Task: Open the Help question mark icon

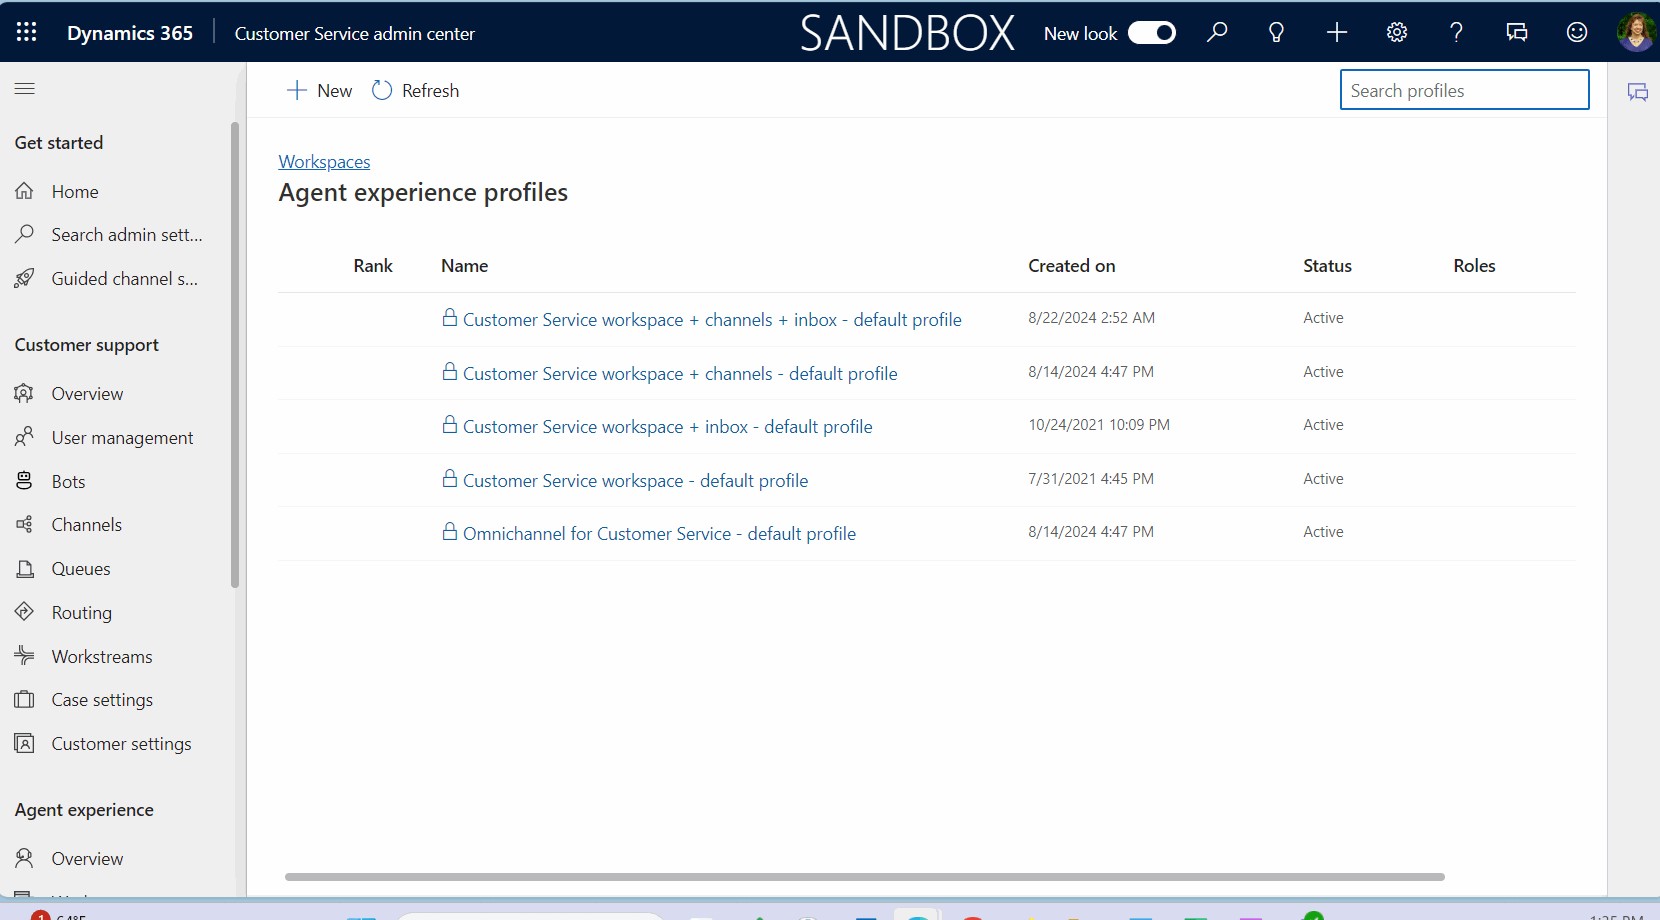Action: pos(1456,33)
